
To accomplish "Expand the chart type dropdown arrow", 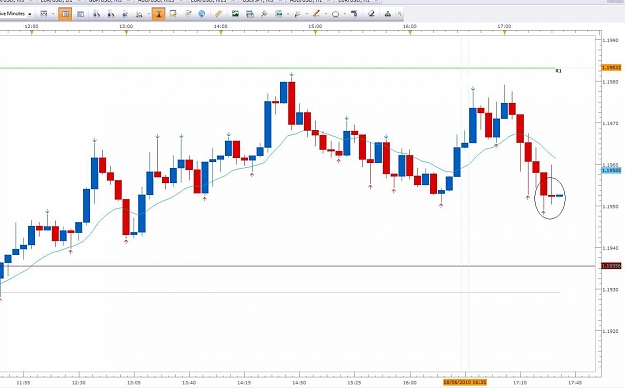I will [x=53, y=14].
